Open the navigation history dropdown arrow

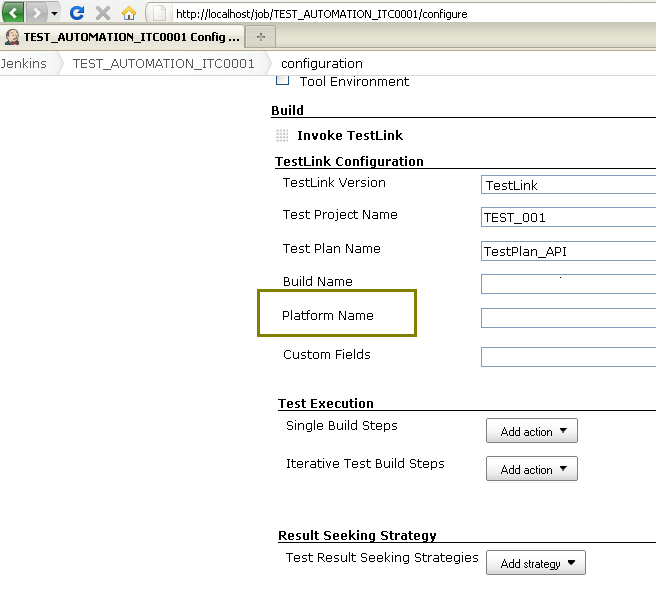point(55,14)
